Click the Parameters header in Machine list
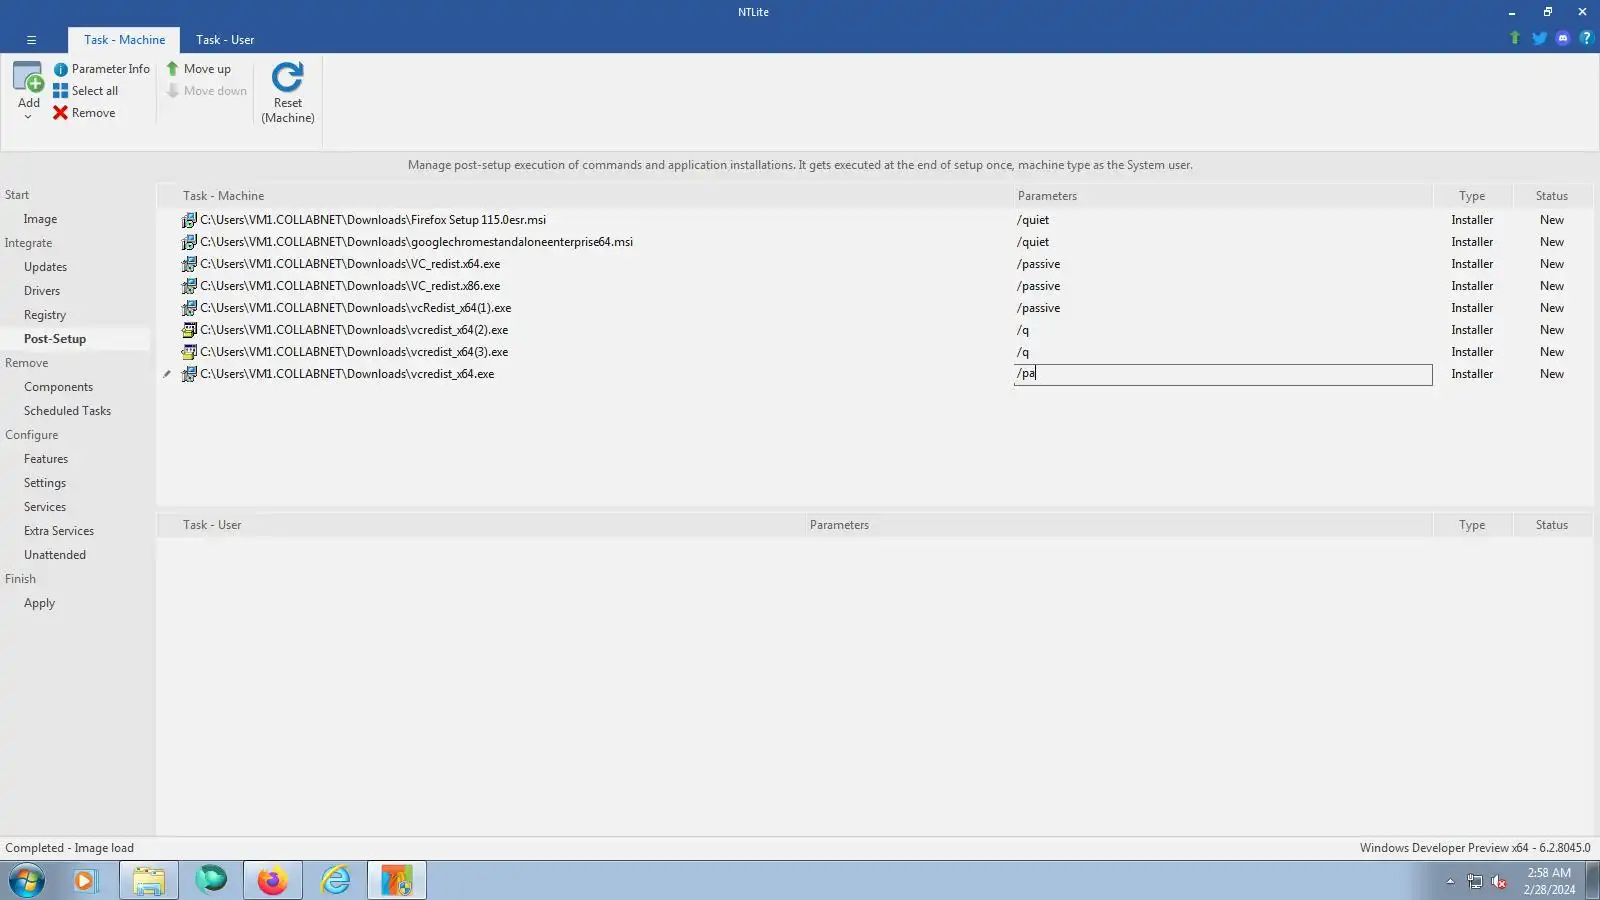The image size is (1600, 900). coord(1047,196)
